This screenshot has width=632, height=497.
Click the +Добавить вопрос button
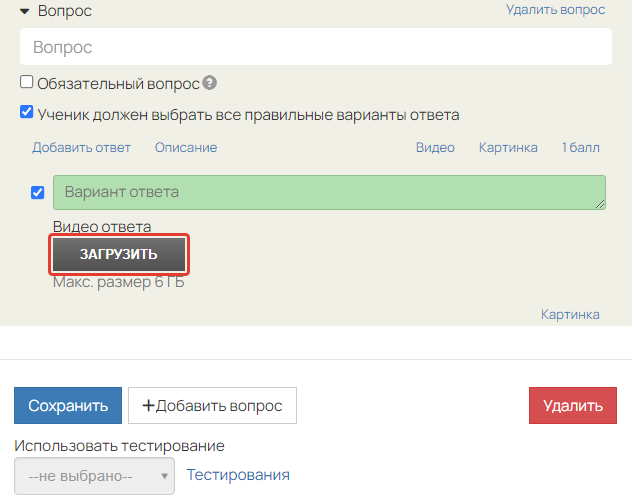pyautogui.click(x=212, y=406)
